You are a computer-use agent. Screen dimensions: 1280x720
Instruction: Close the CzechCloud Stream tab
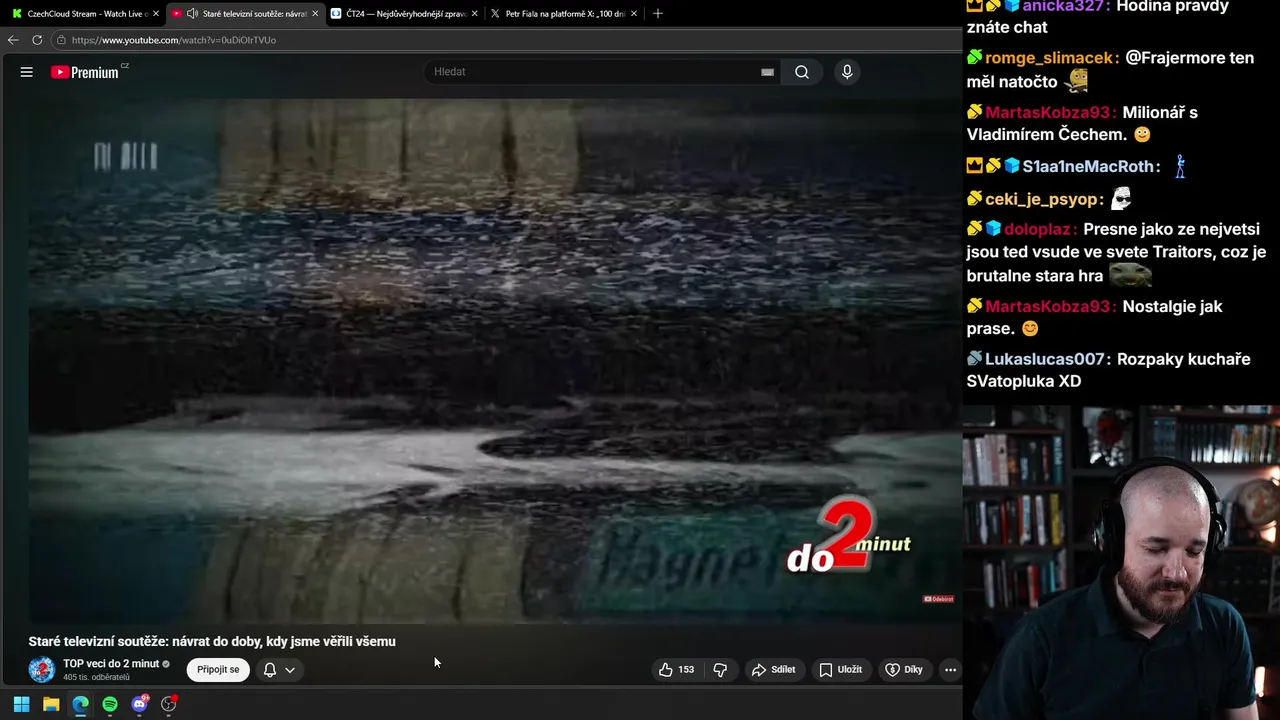pyautogui.click(x=156, y=14)
